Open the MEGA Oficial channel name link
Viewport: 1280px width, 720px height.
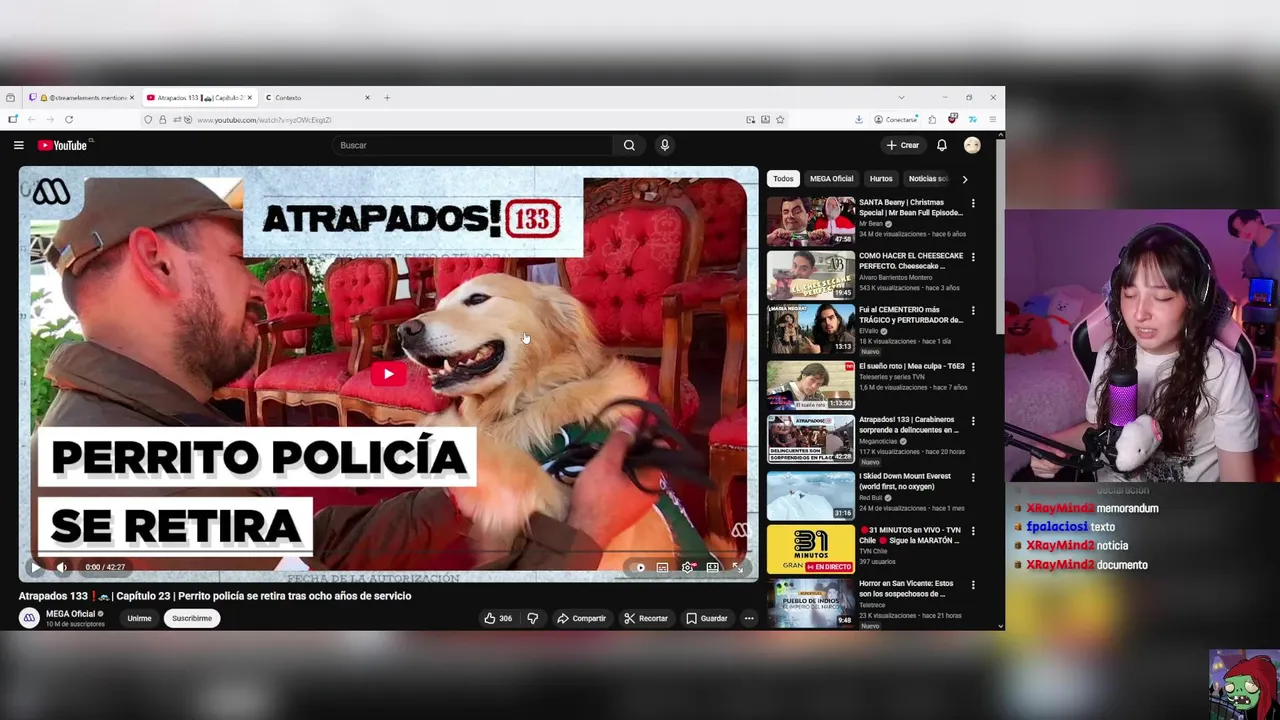(71, 614)
